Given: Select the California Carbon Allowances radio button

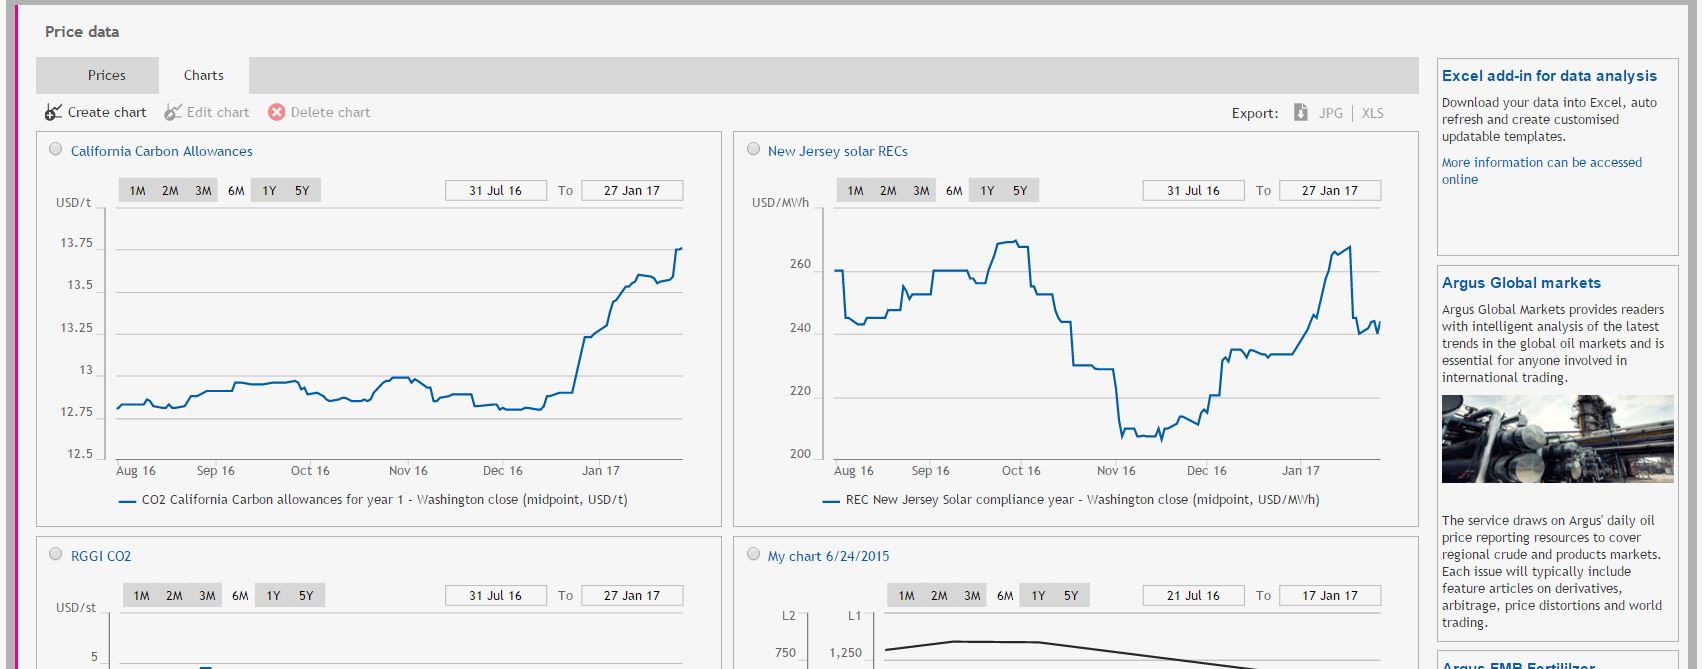Looking at the screenshot, I should tap(56, 149).
